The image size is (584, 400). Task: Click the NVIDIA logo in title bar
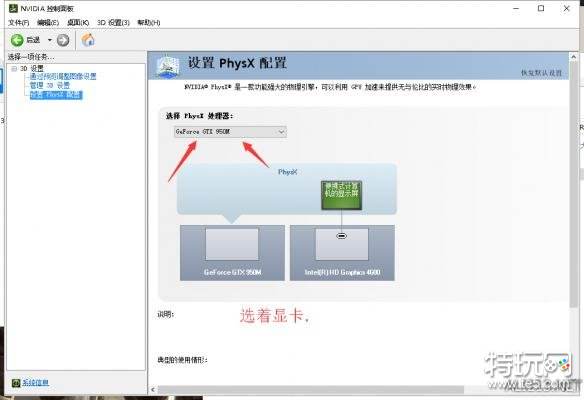pyautogui.click(x=13, y=8)
